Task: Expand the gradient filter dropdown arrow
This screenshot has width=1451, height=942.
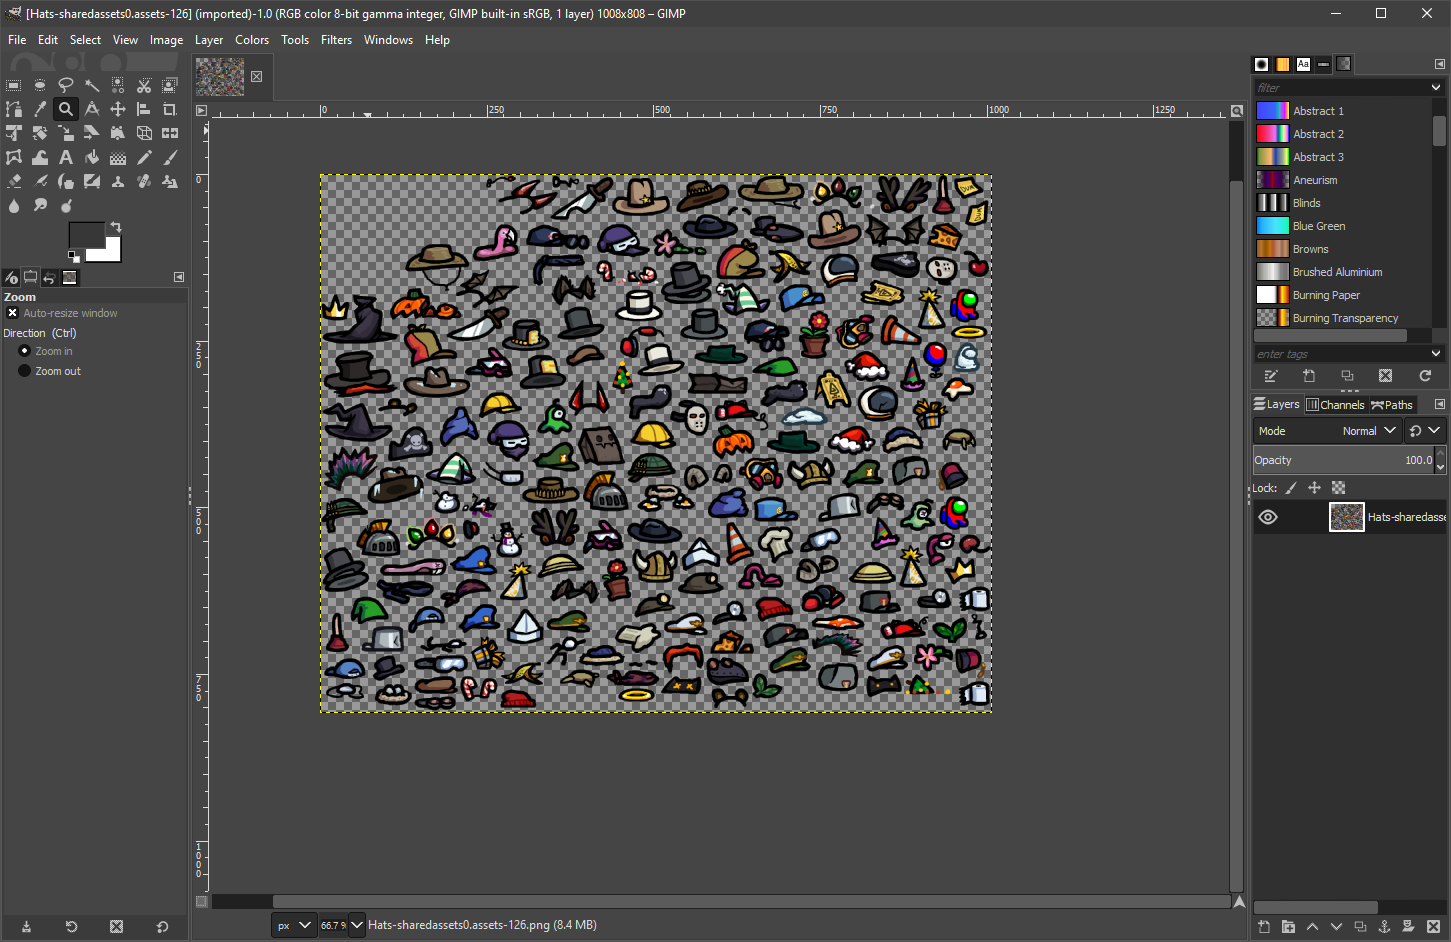Action: [1436, 88]
